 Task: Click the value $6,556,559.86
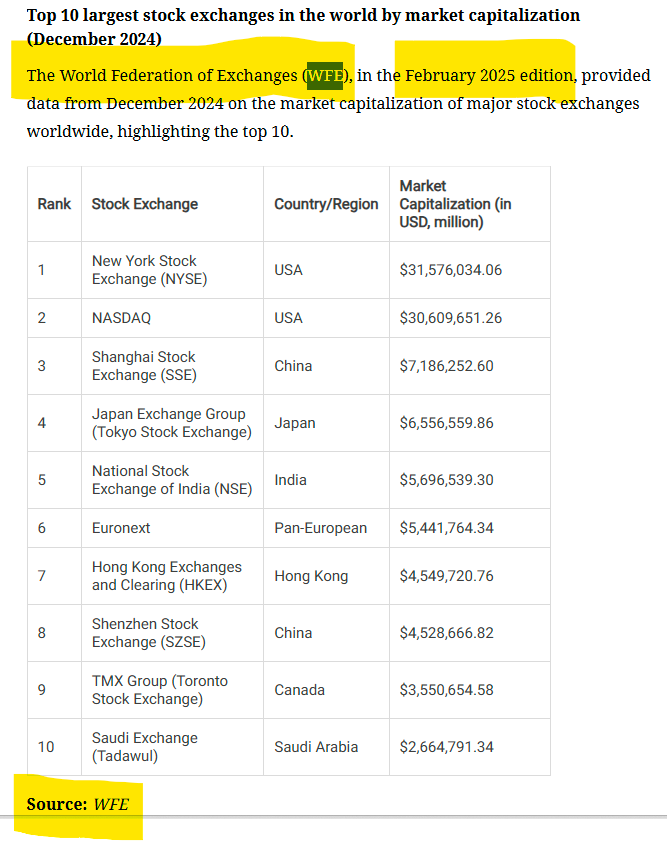tap(446, 423)
